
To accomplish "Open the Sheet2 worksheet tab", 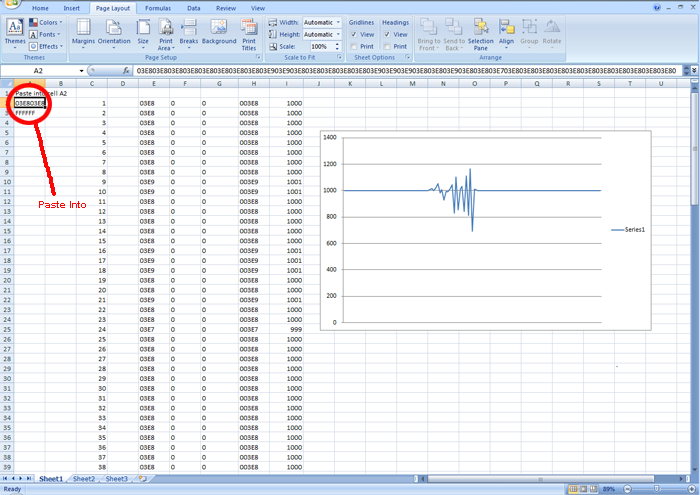I will [x=84, y=479].
